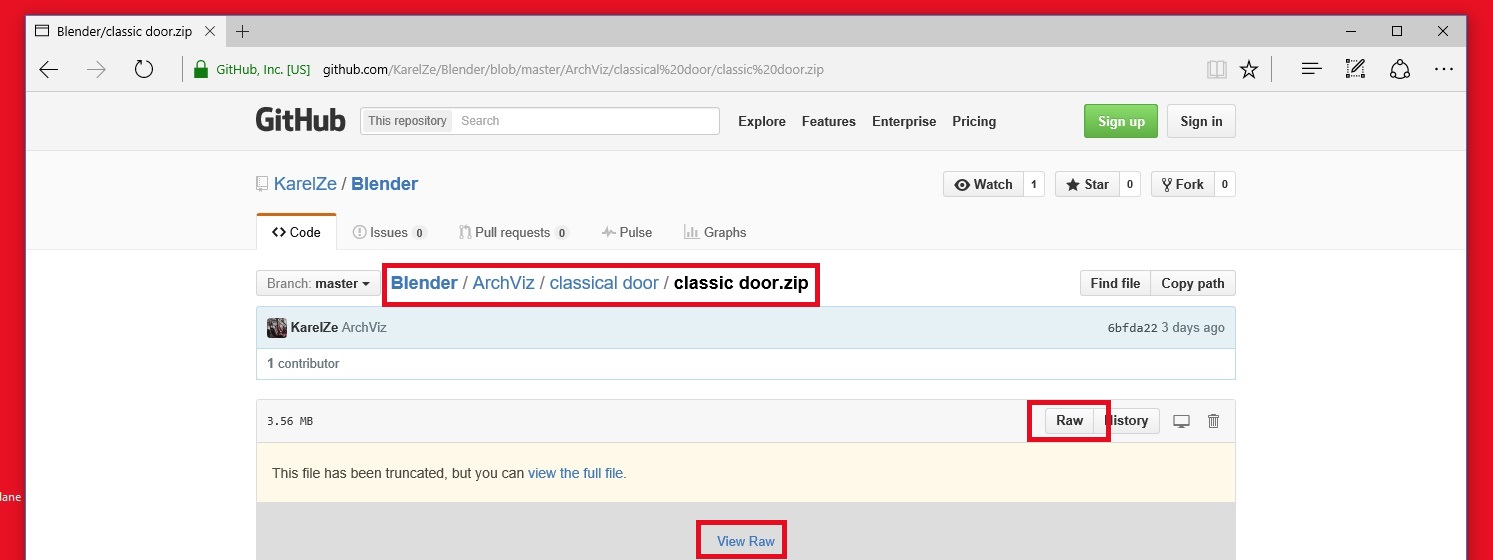Go back with the browser back arrow
The width and height of the screenshot is (1493, 560).
pos(48,70)
